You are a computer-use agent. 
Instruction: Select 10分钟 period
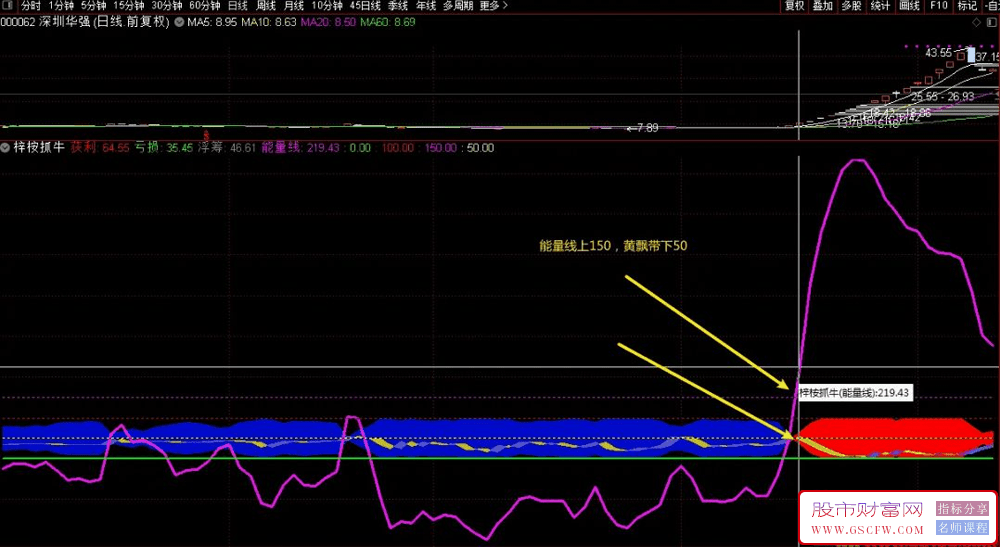coord(327,6)
